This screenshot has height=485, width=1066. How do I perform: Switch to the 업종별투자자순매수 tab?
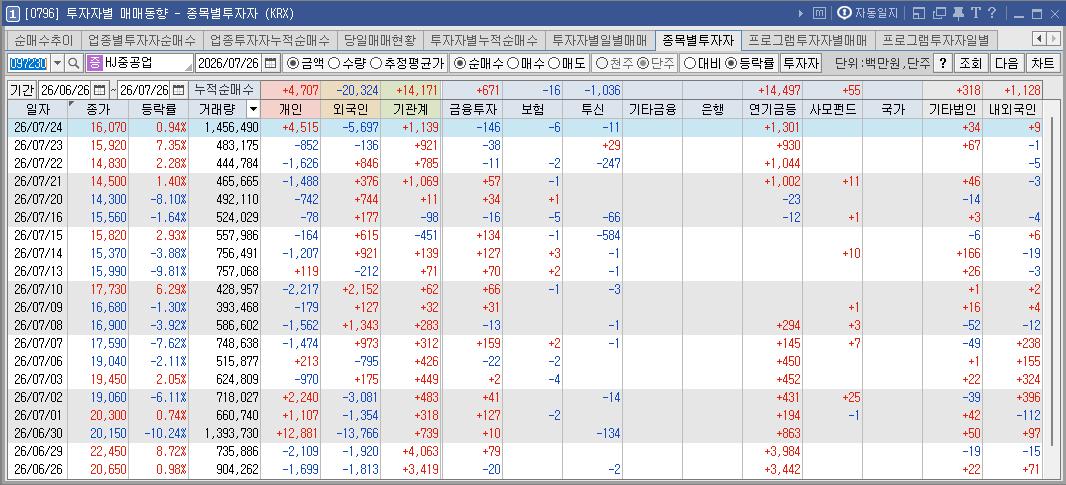tap(142, 40)
